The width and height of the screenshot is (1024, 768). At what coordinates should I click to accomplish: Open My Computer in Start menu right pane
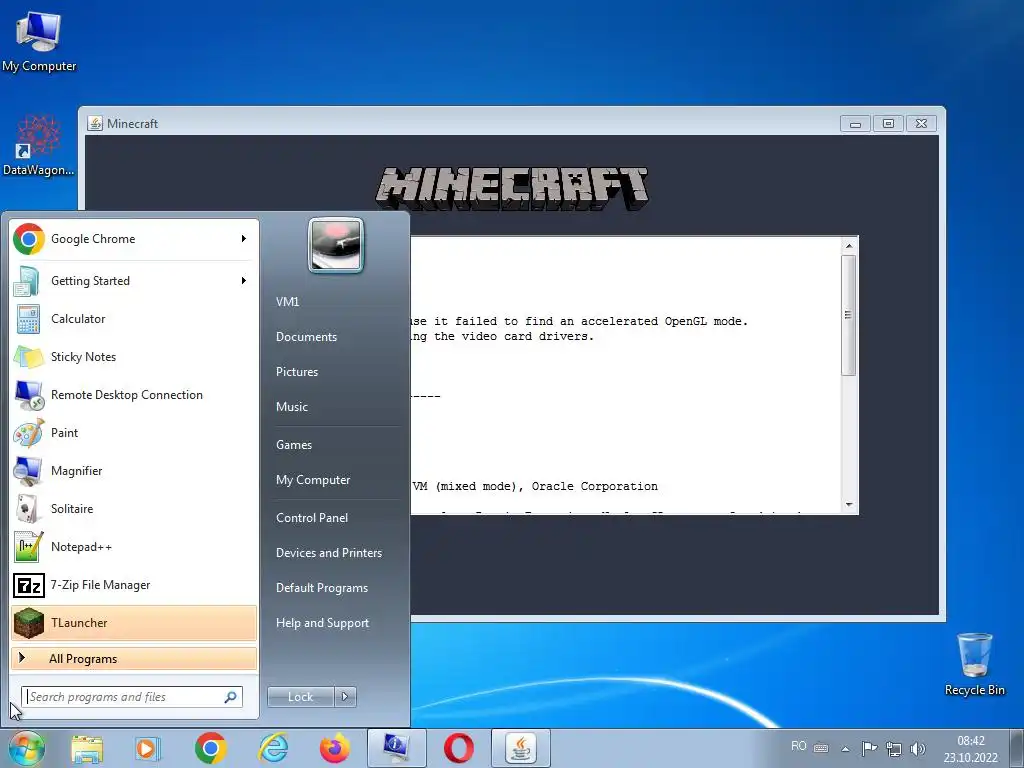pyautogui.click(x=313, y=480)
